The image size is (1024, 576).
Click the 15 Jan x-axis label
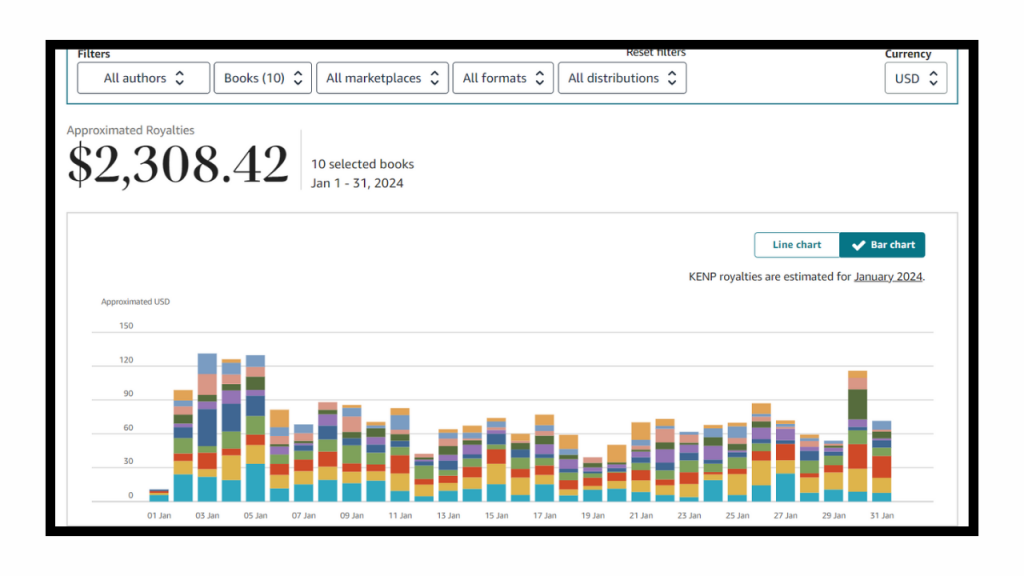click(496, 516)
